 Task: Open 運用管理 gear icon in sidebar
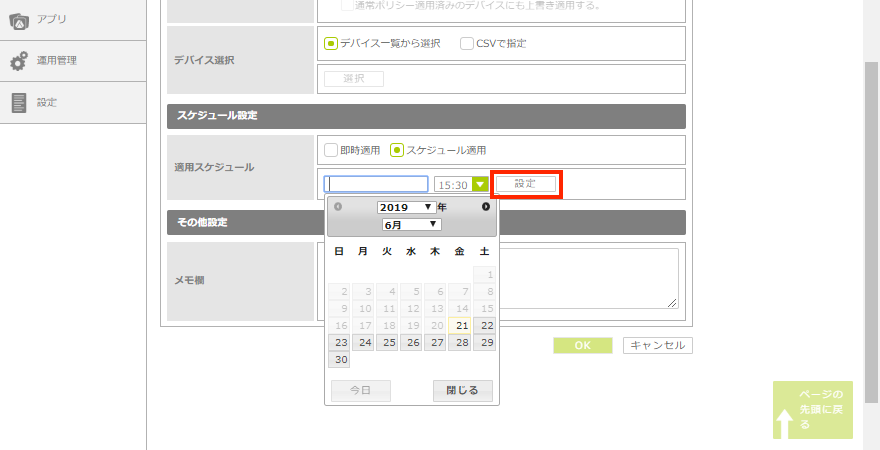19,61
